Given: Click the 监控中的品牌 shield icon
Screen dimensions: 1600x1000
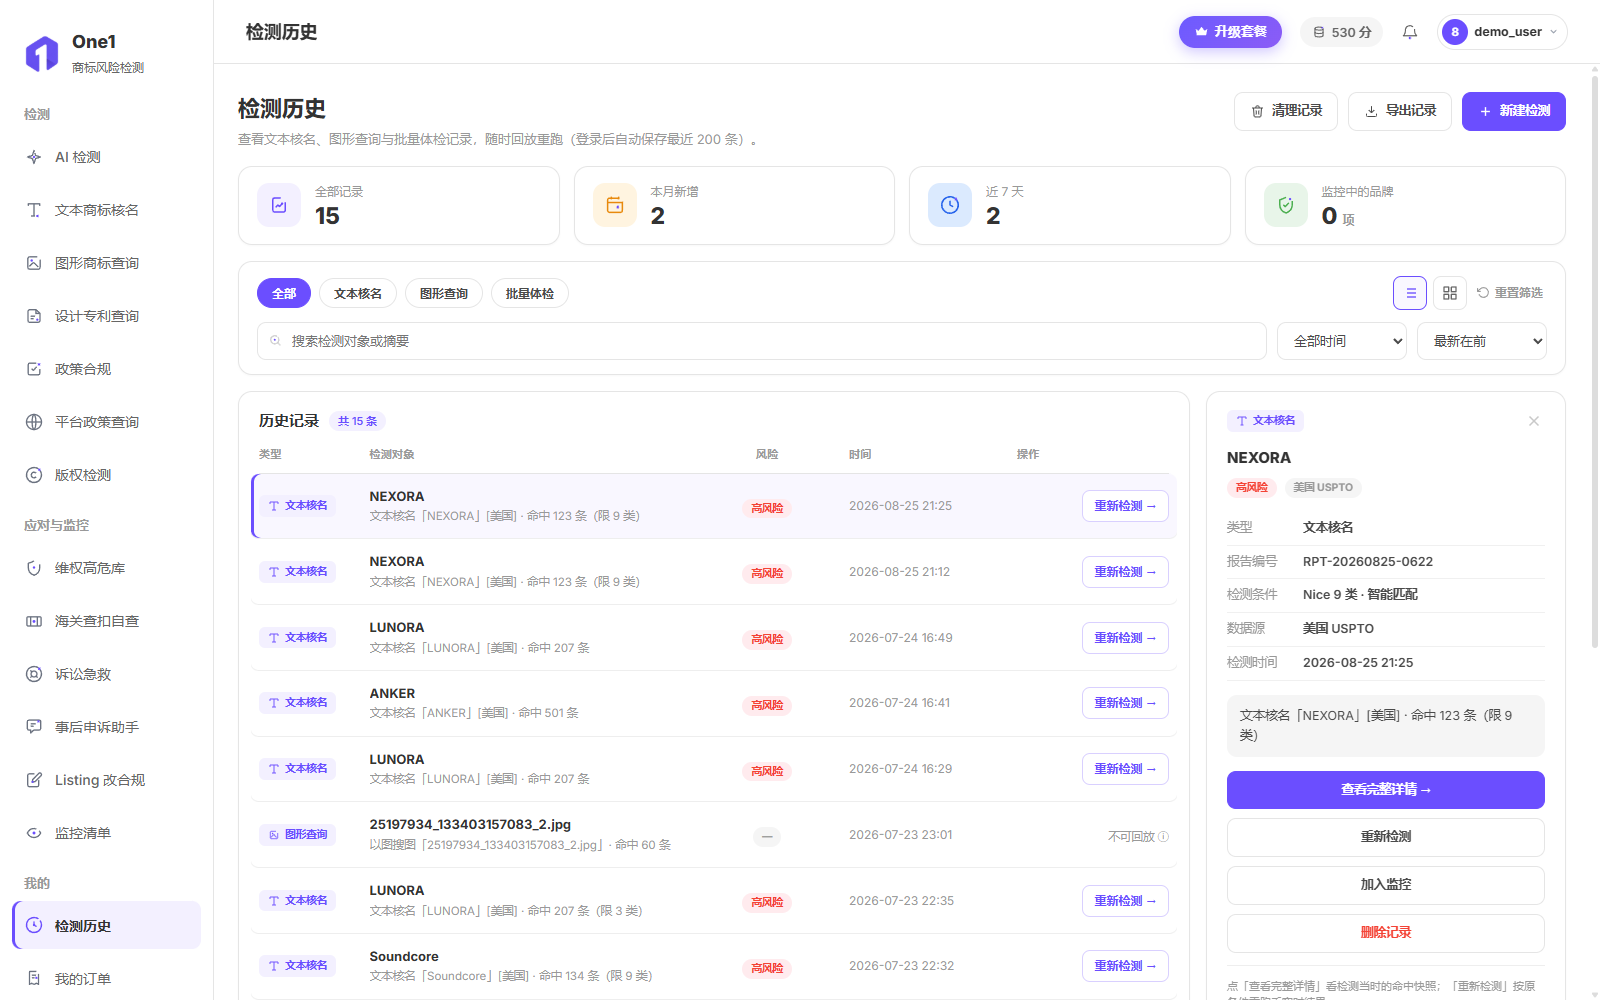Looking at the screenshot, I should 1286,205.
